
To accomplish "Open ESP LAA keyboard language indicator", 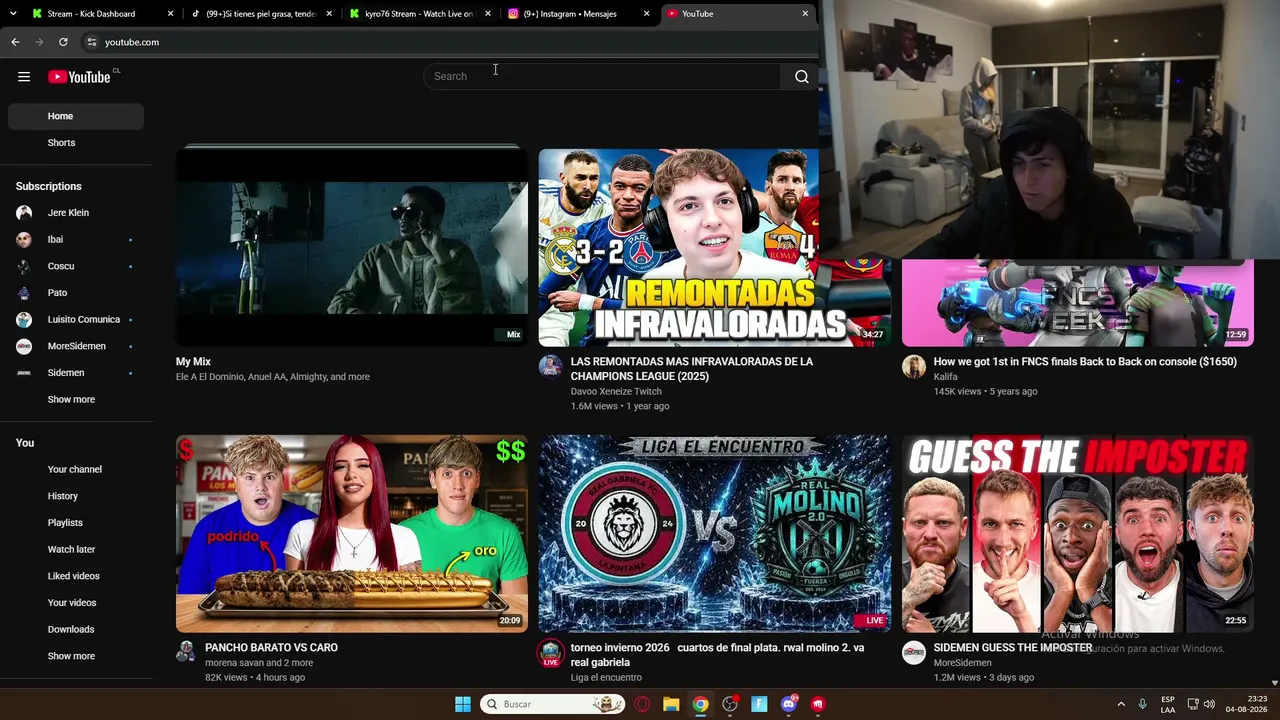I will [1168, 704].
